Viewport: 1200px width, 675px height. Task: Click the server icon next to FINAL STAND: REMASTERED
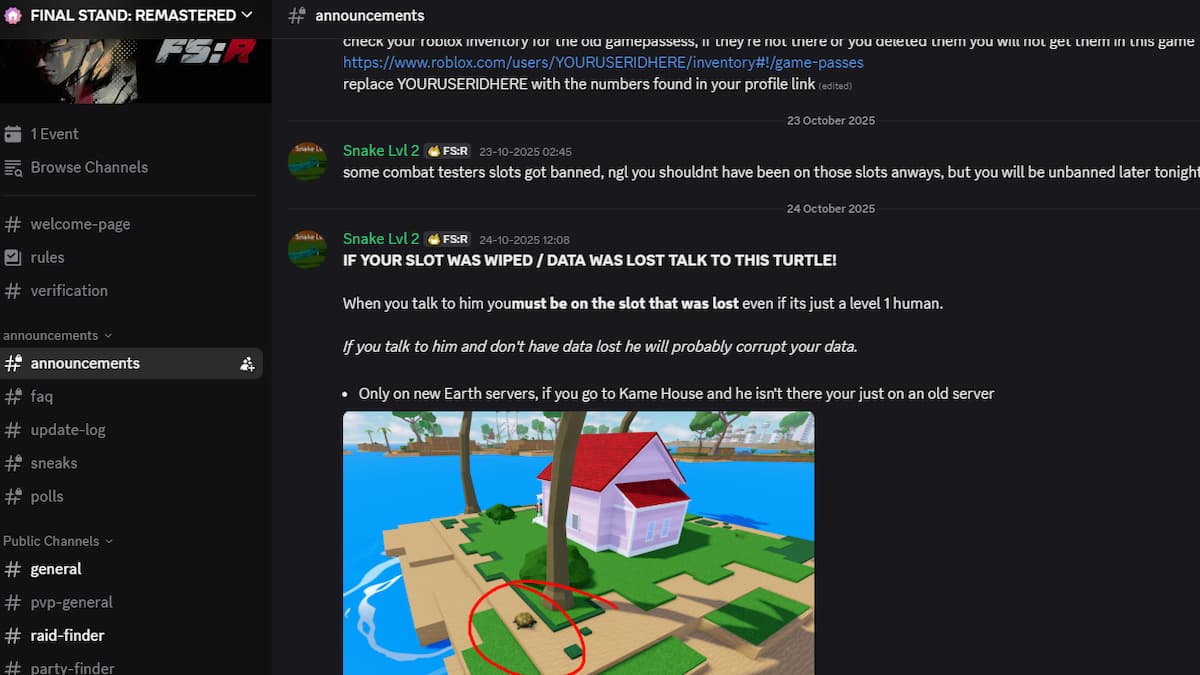coord(13,15)
